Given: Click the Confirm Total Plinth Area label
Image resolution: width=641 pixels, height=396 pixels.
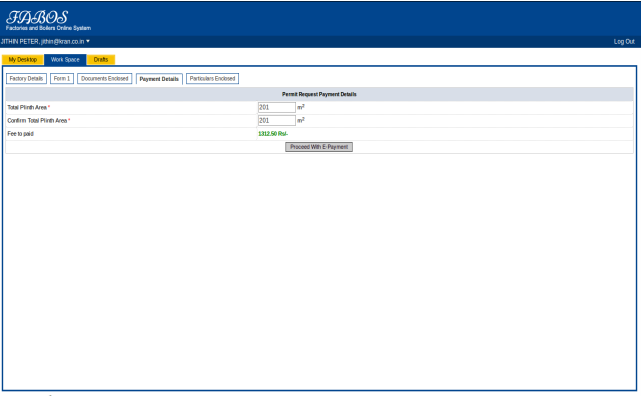Looking at the screenshot, I should click(x=37, y=121).
